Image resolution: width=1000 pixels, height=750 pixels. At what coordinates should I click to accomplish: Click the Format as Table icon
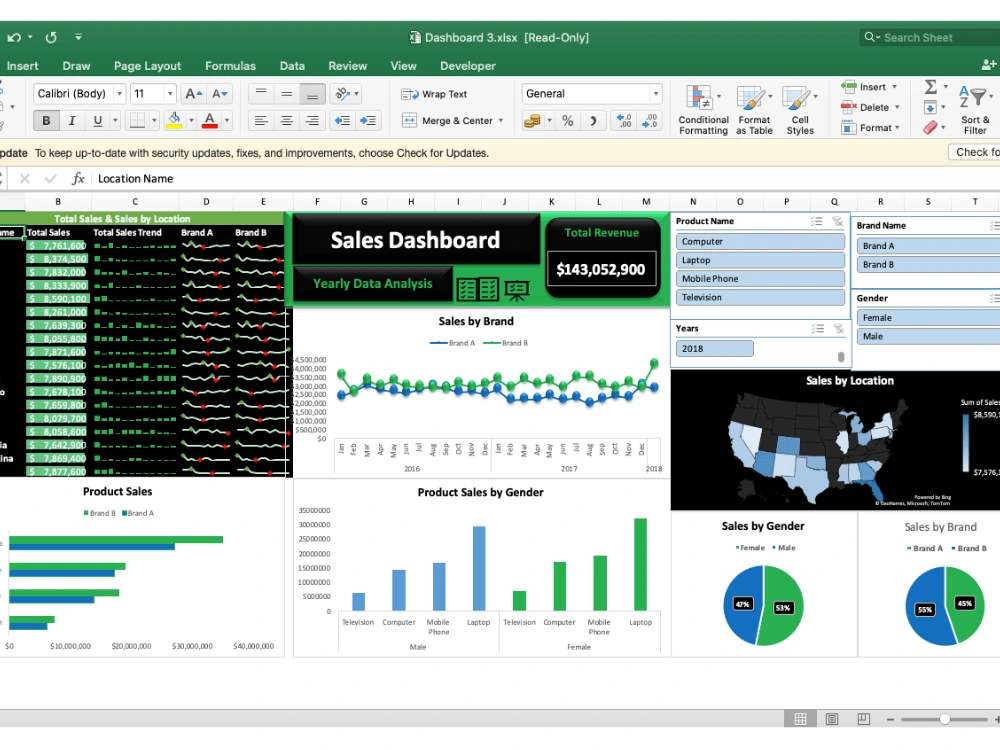[x=754, y=110]
